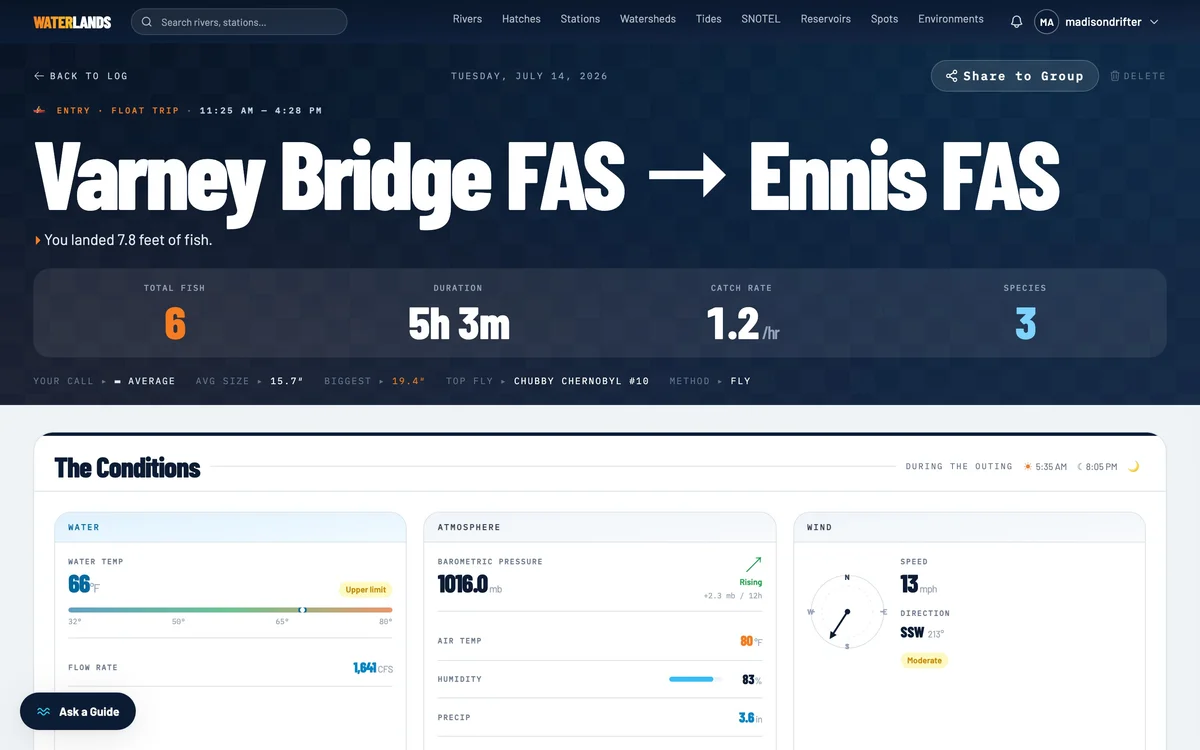Viewport: 1200px width, 750px height.
Task: Click the air temp 80°F value
Action: [751, 641]
